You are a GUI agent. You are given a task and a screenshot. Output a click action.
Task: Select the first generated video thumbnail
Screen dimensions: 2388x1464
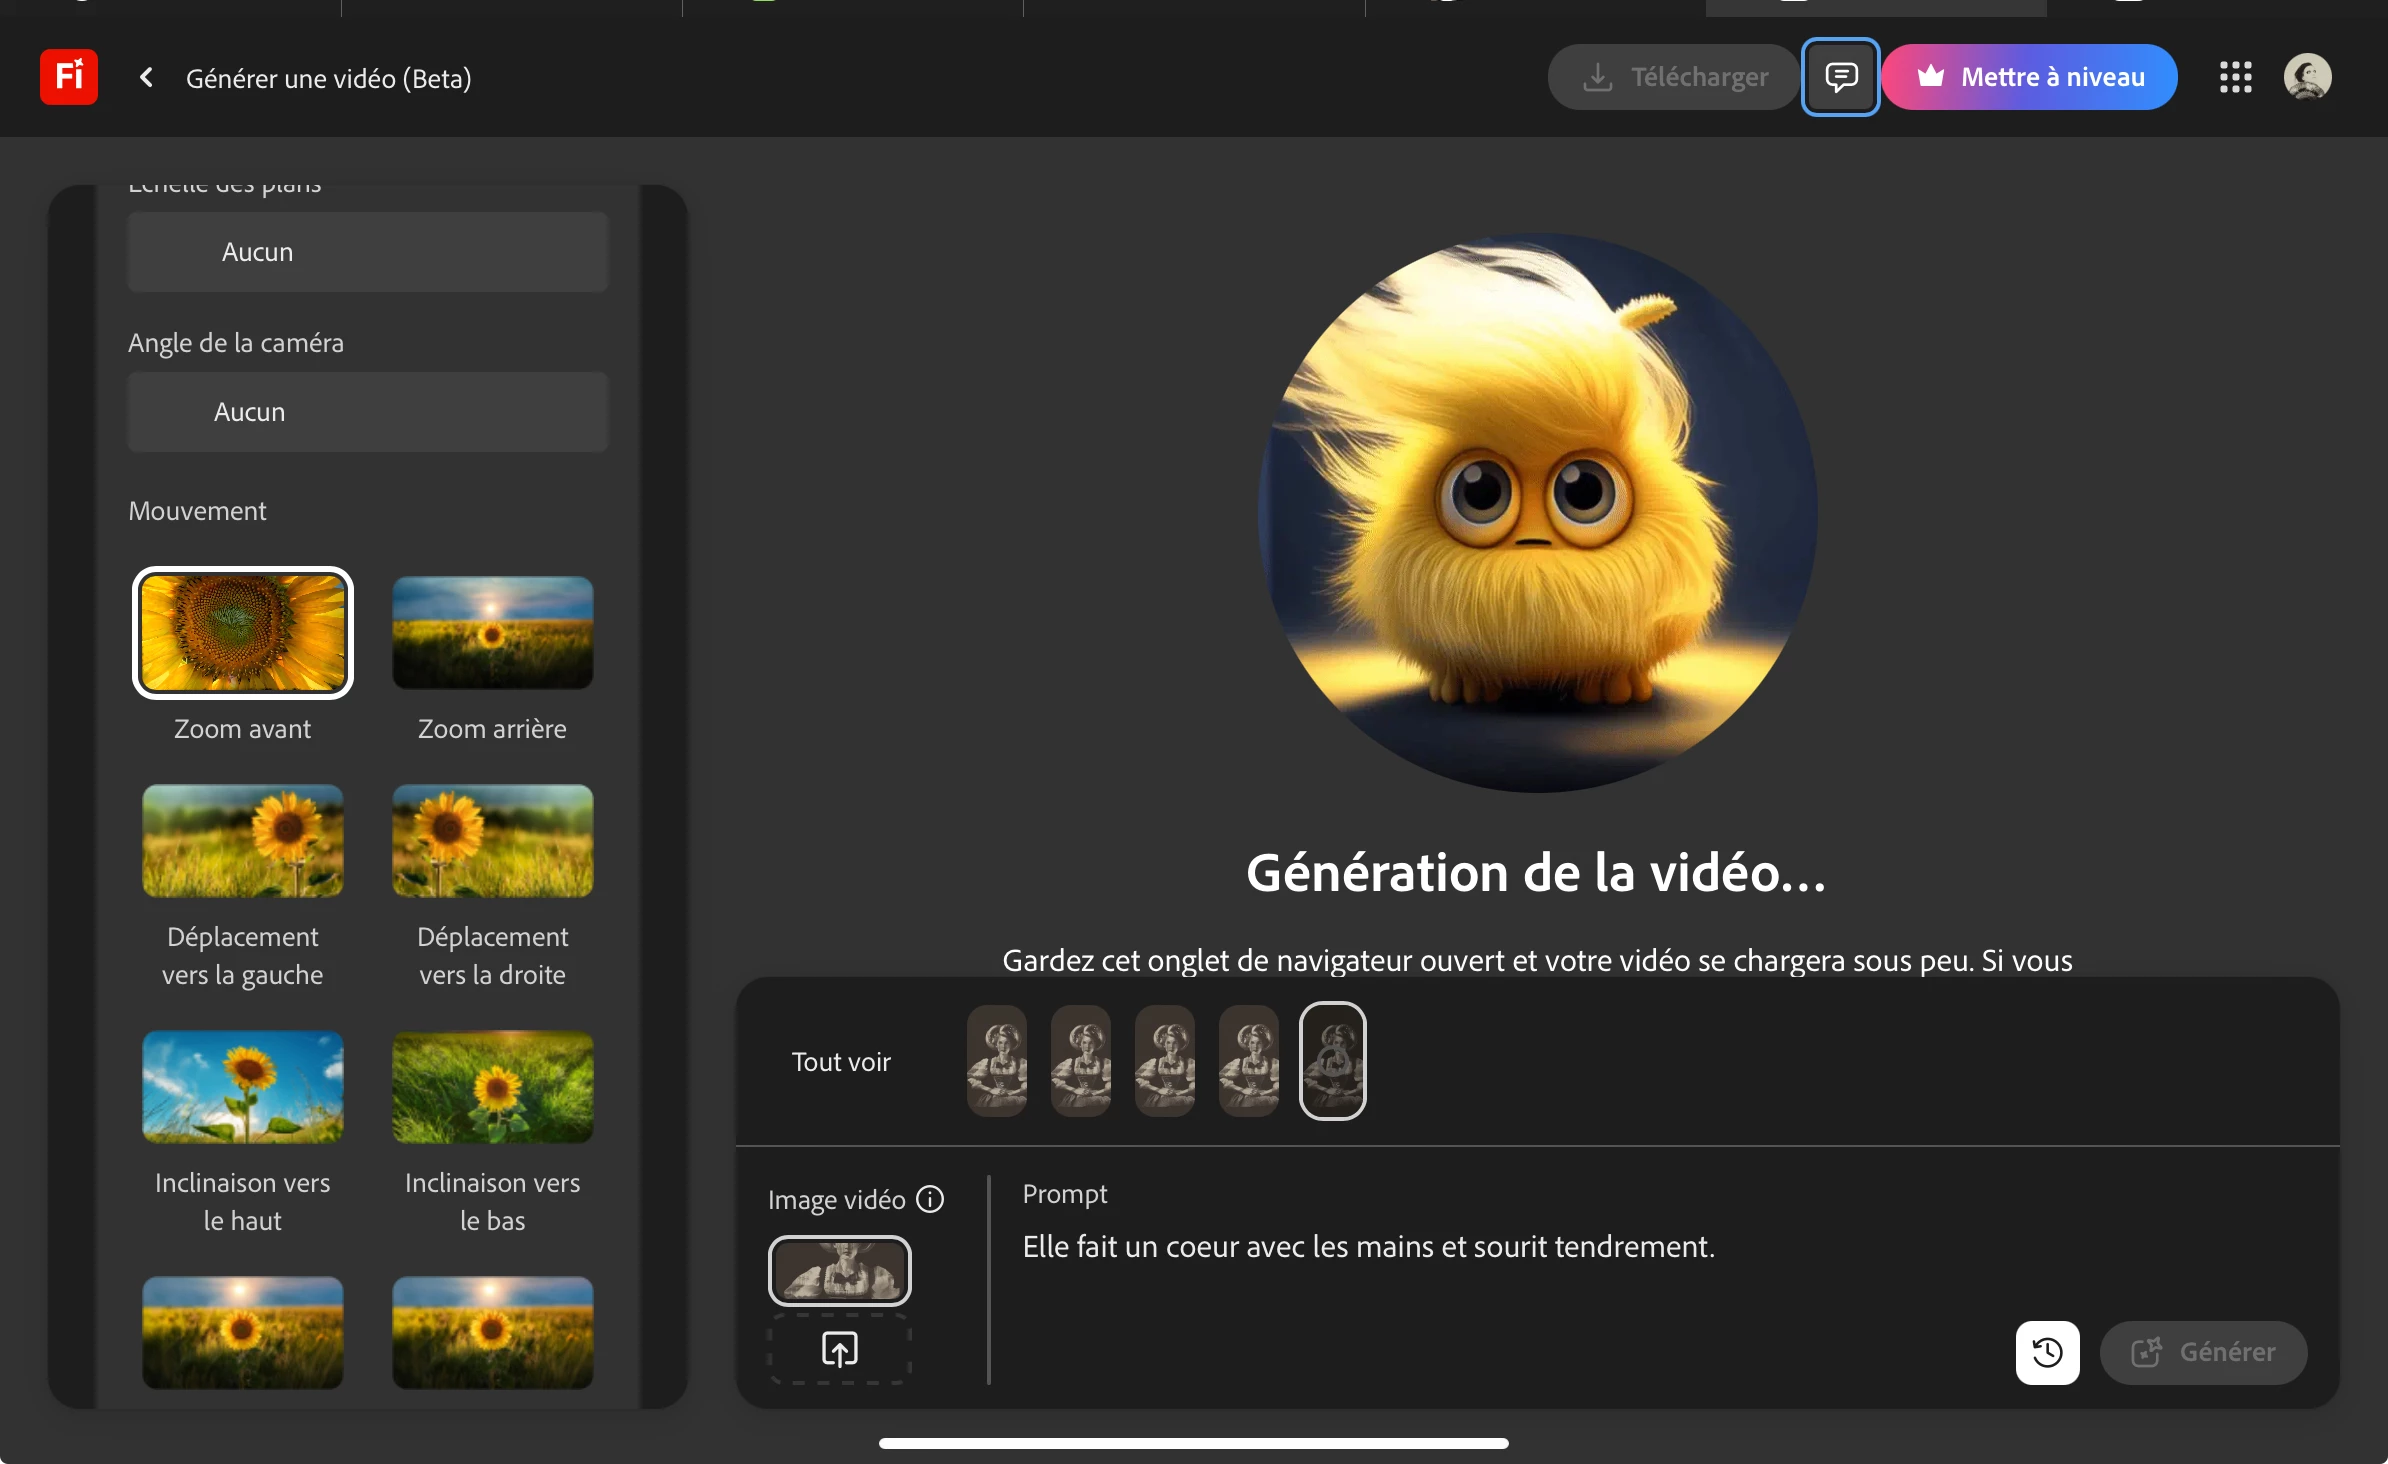coord(997,1061)
